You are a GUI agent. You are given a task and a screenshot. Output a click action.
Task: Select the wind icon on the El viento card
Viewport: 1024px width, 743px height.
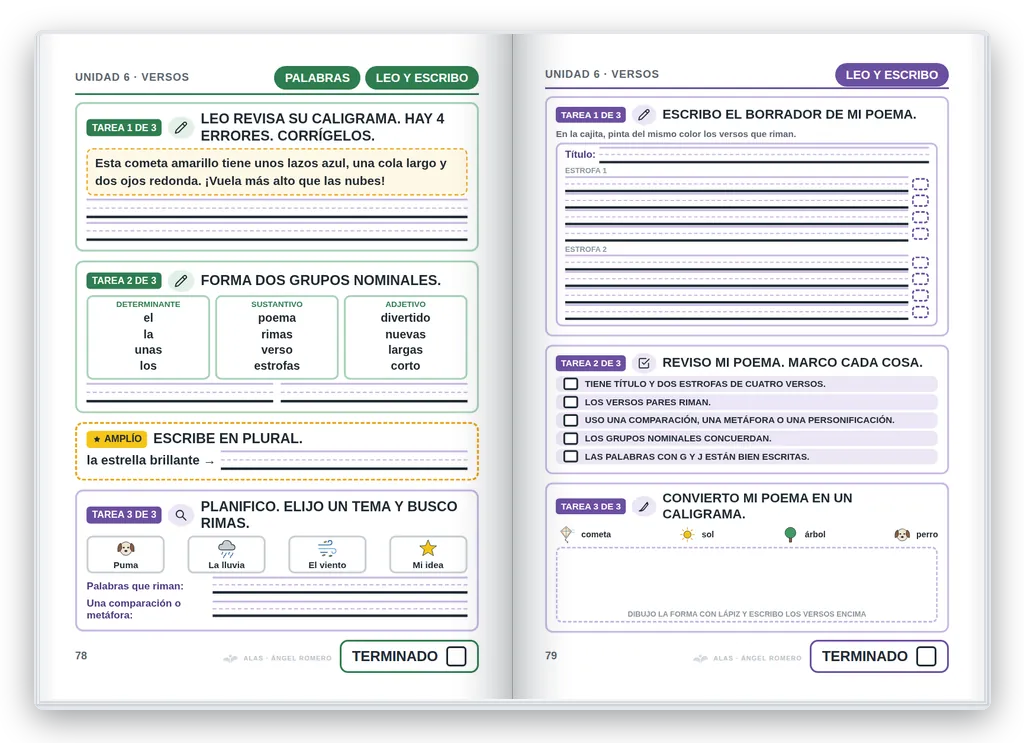pyautogui.click(x=327, y=548)
